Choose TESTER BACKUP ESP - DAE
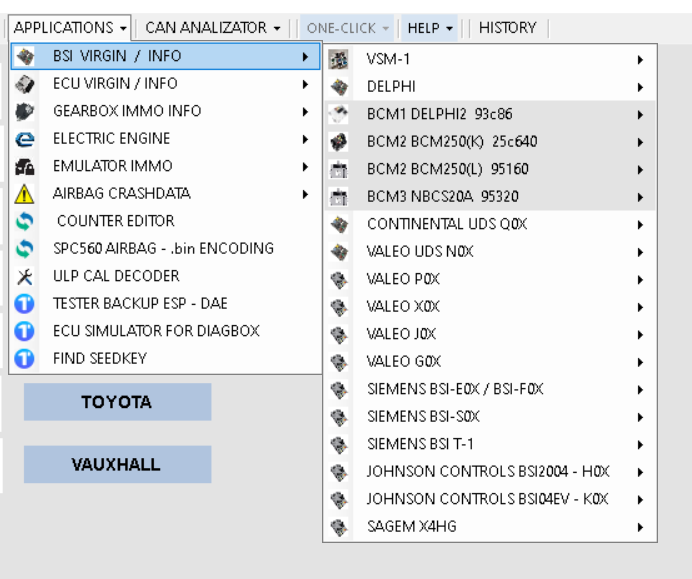 point(165,304)
